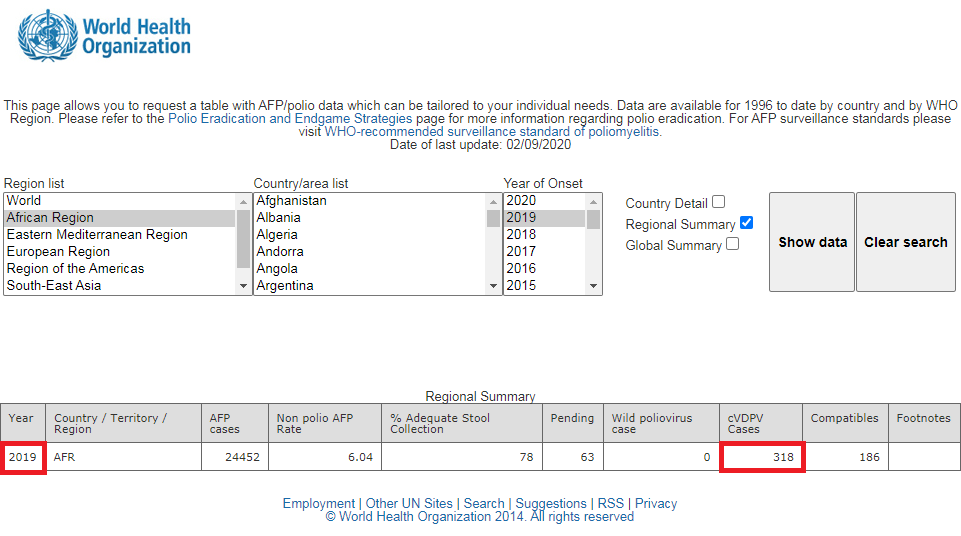
Task: Enable the Global Summary checkbox
Action: pyautogui.click(x=732, y=244)
